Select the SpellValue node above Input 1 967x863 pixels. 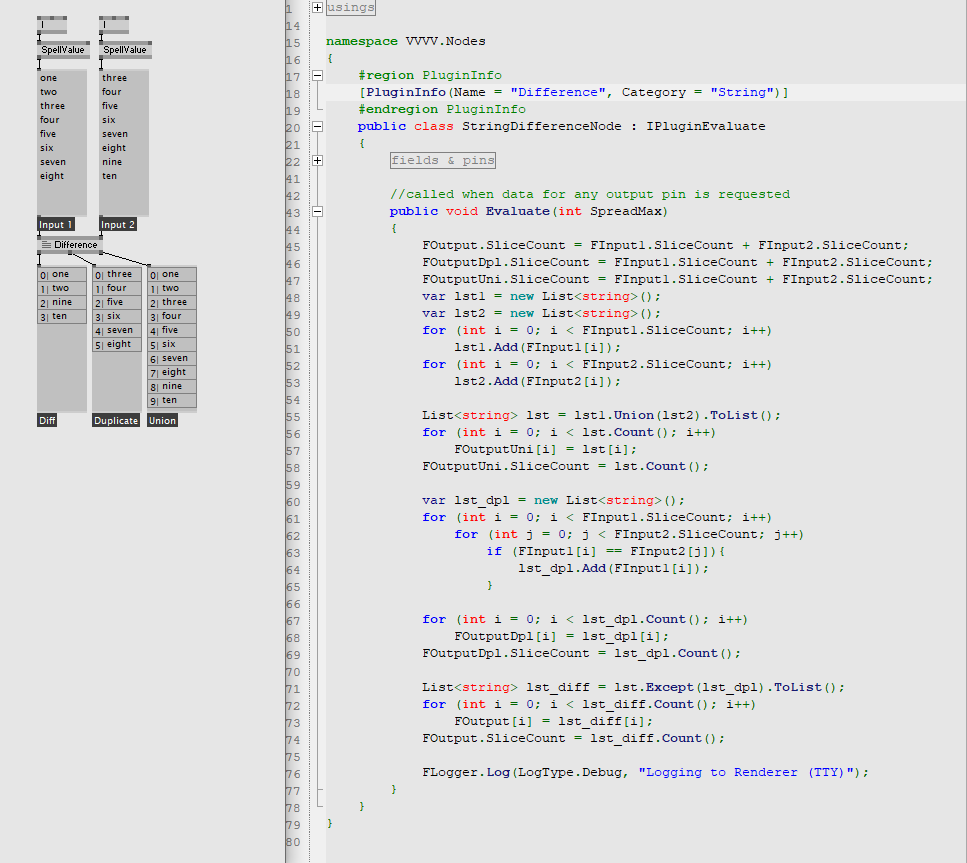coord(63,50)
